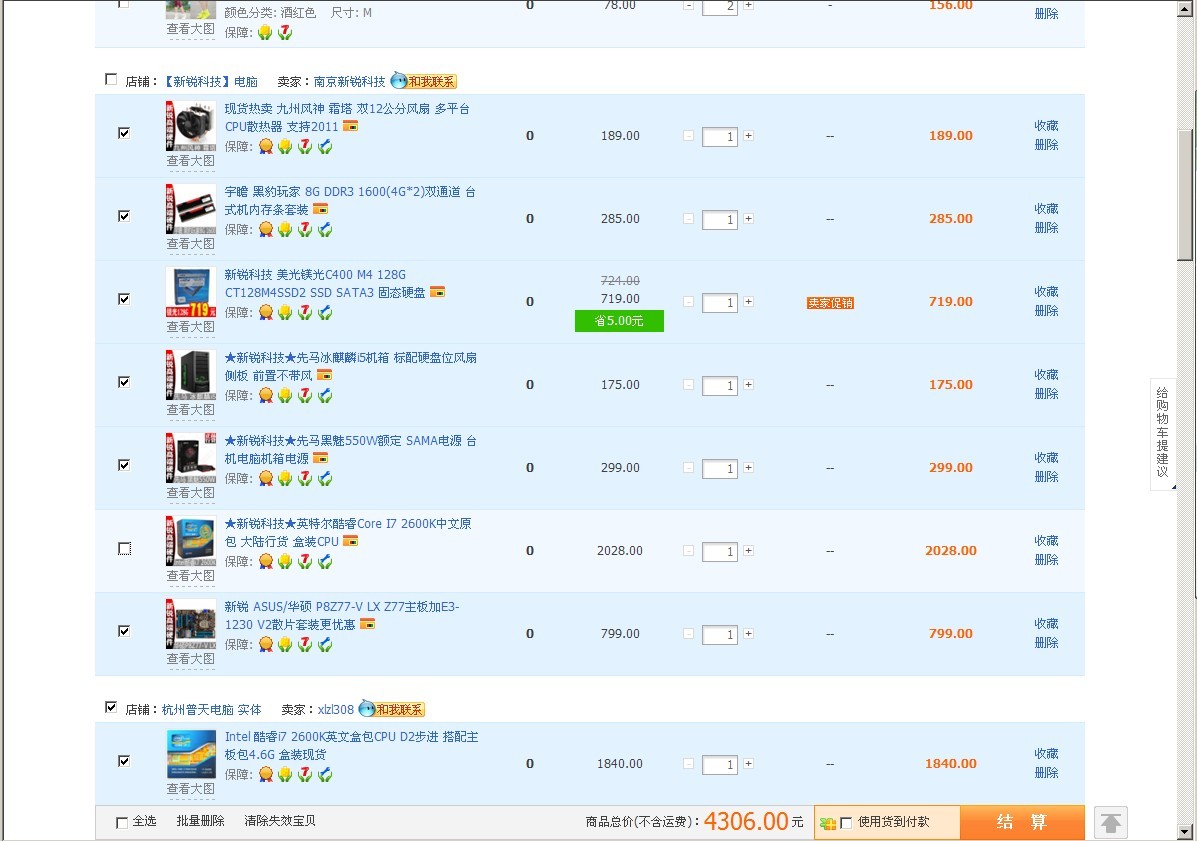Click the gold medal guarantee icon for 九州风神 cooler
Image resolution: width=1197 pixels, height=841 pixels.
tap(266, 147)
